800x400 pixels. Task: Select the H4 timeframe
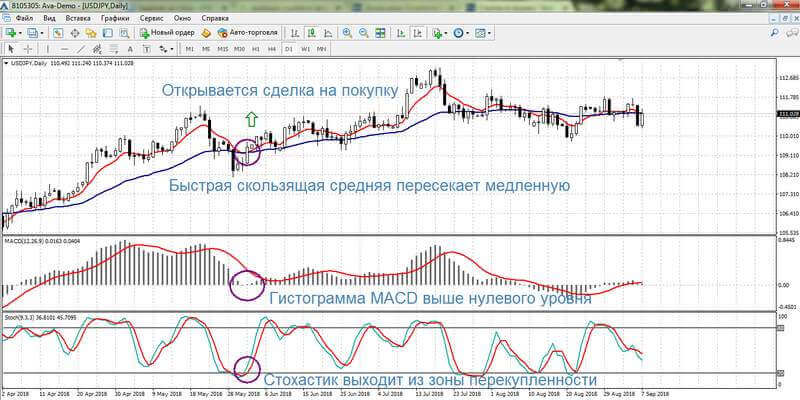pyautogui.click(x=272, y=49)
